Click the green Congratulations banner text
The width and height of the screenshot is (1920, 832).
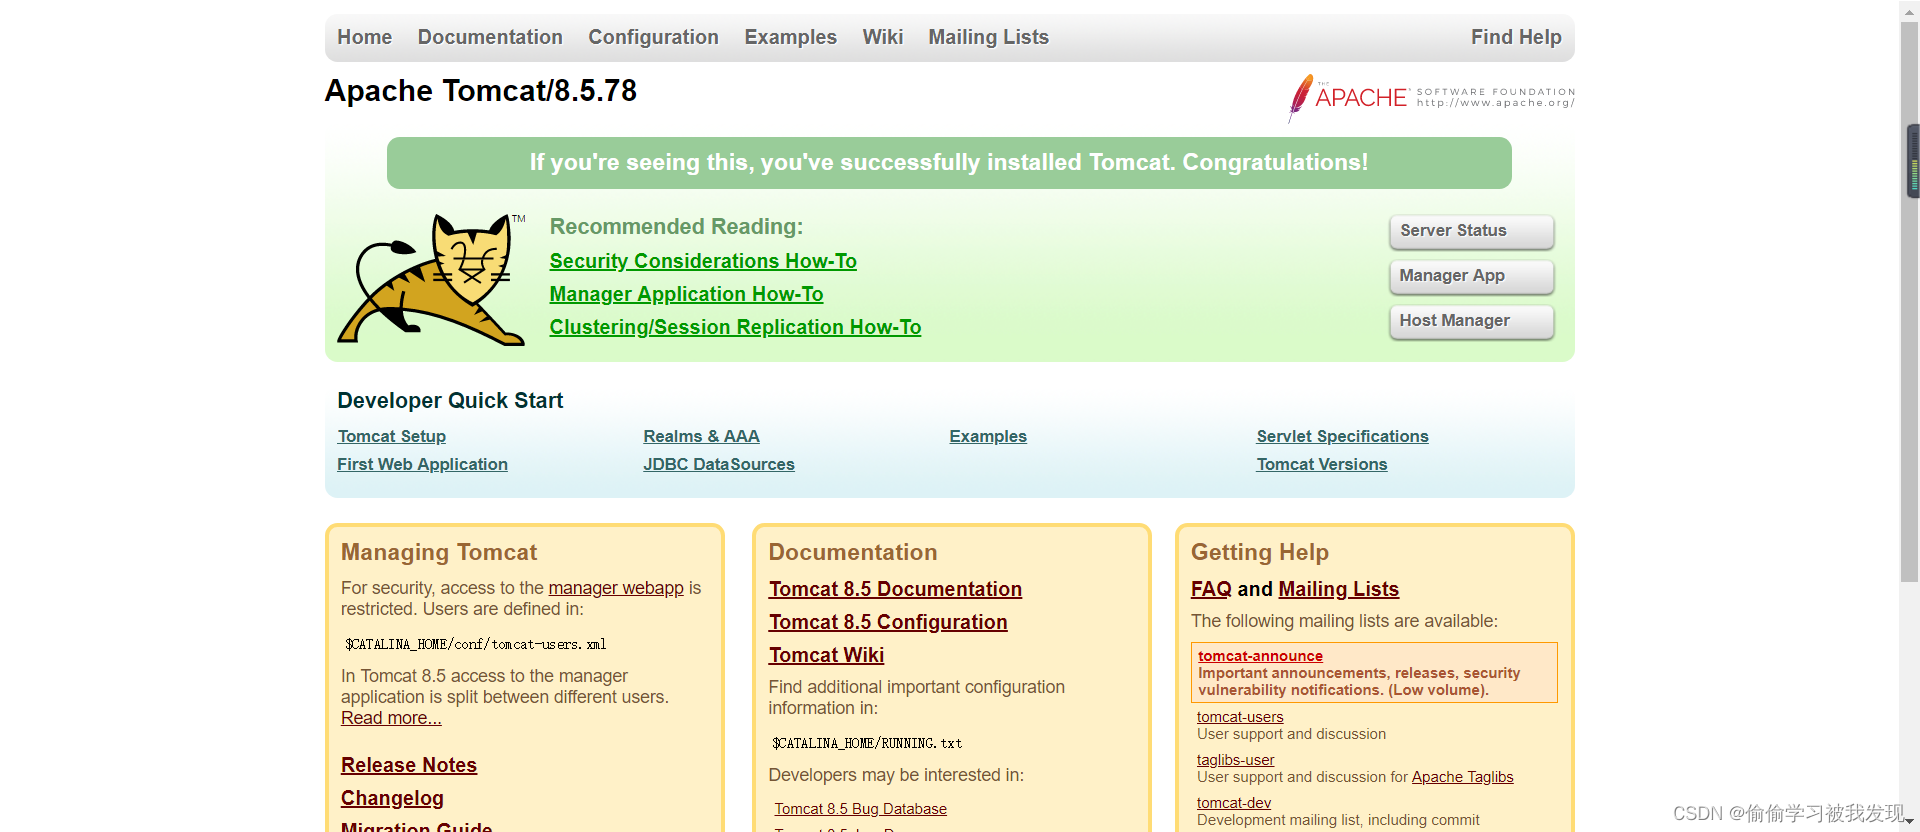coord(949,162)
